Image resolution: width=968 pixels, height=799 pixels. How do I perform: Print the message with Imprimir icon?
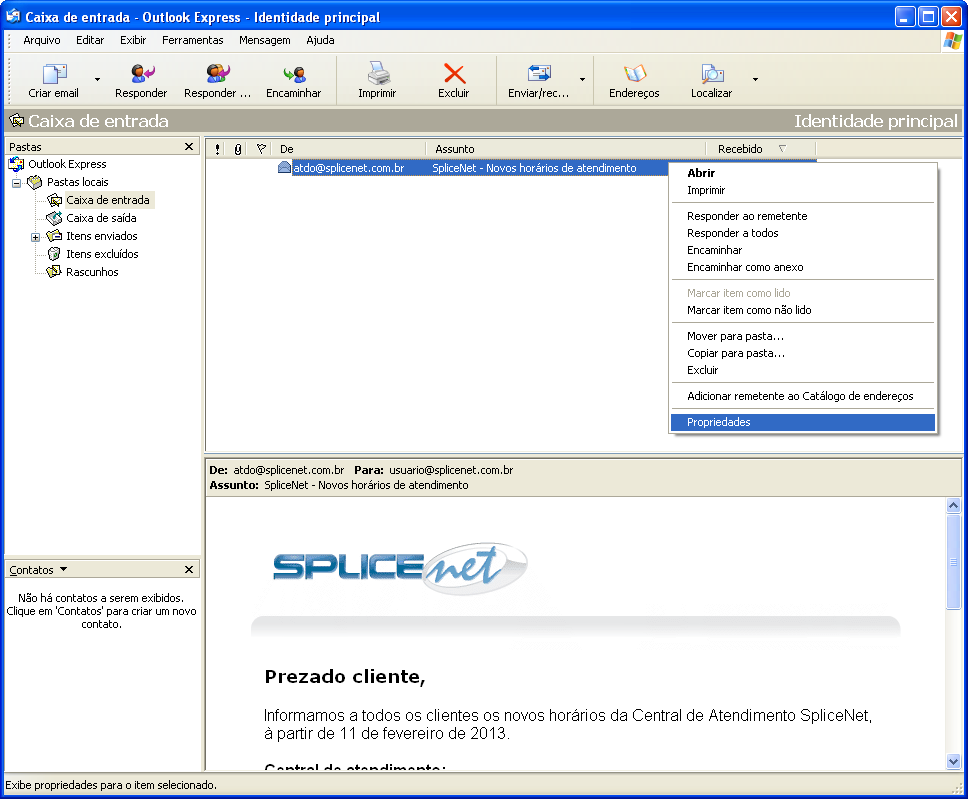pyautogui.click(x=378, y=73)
